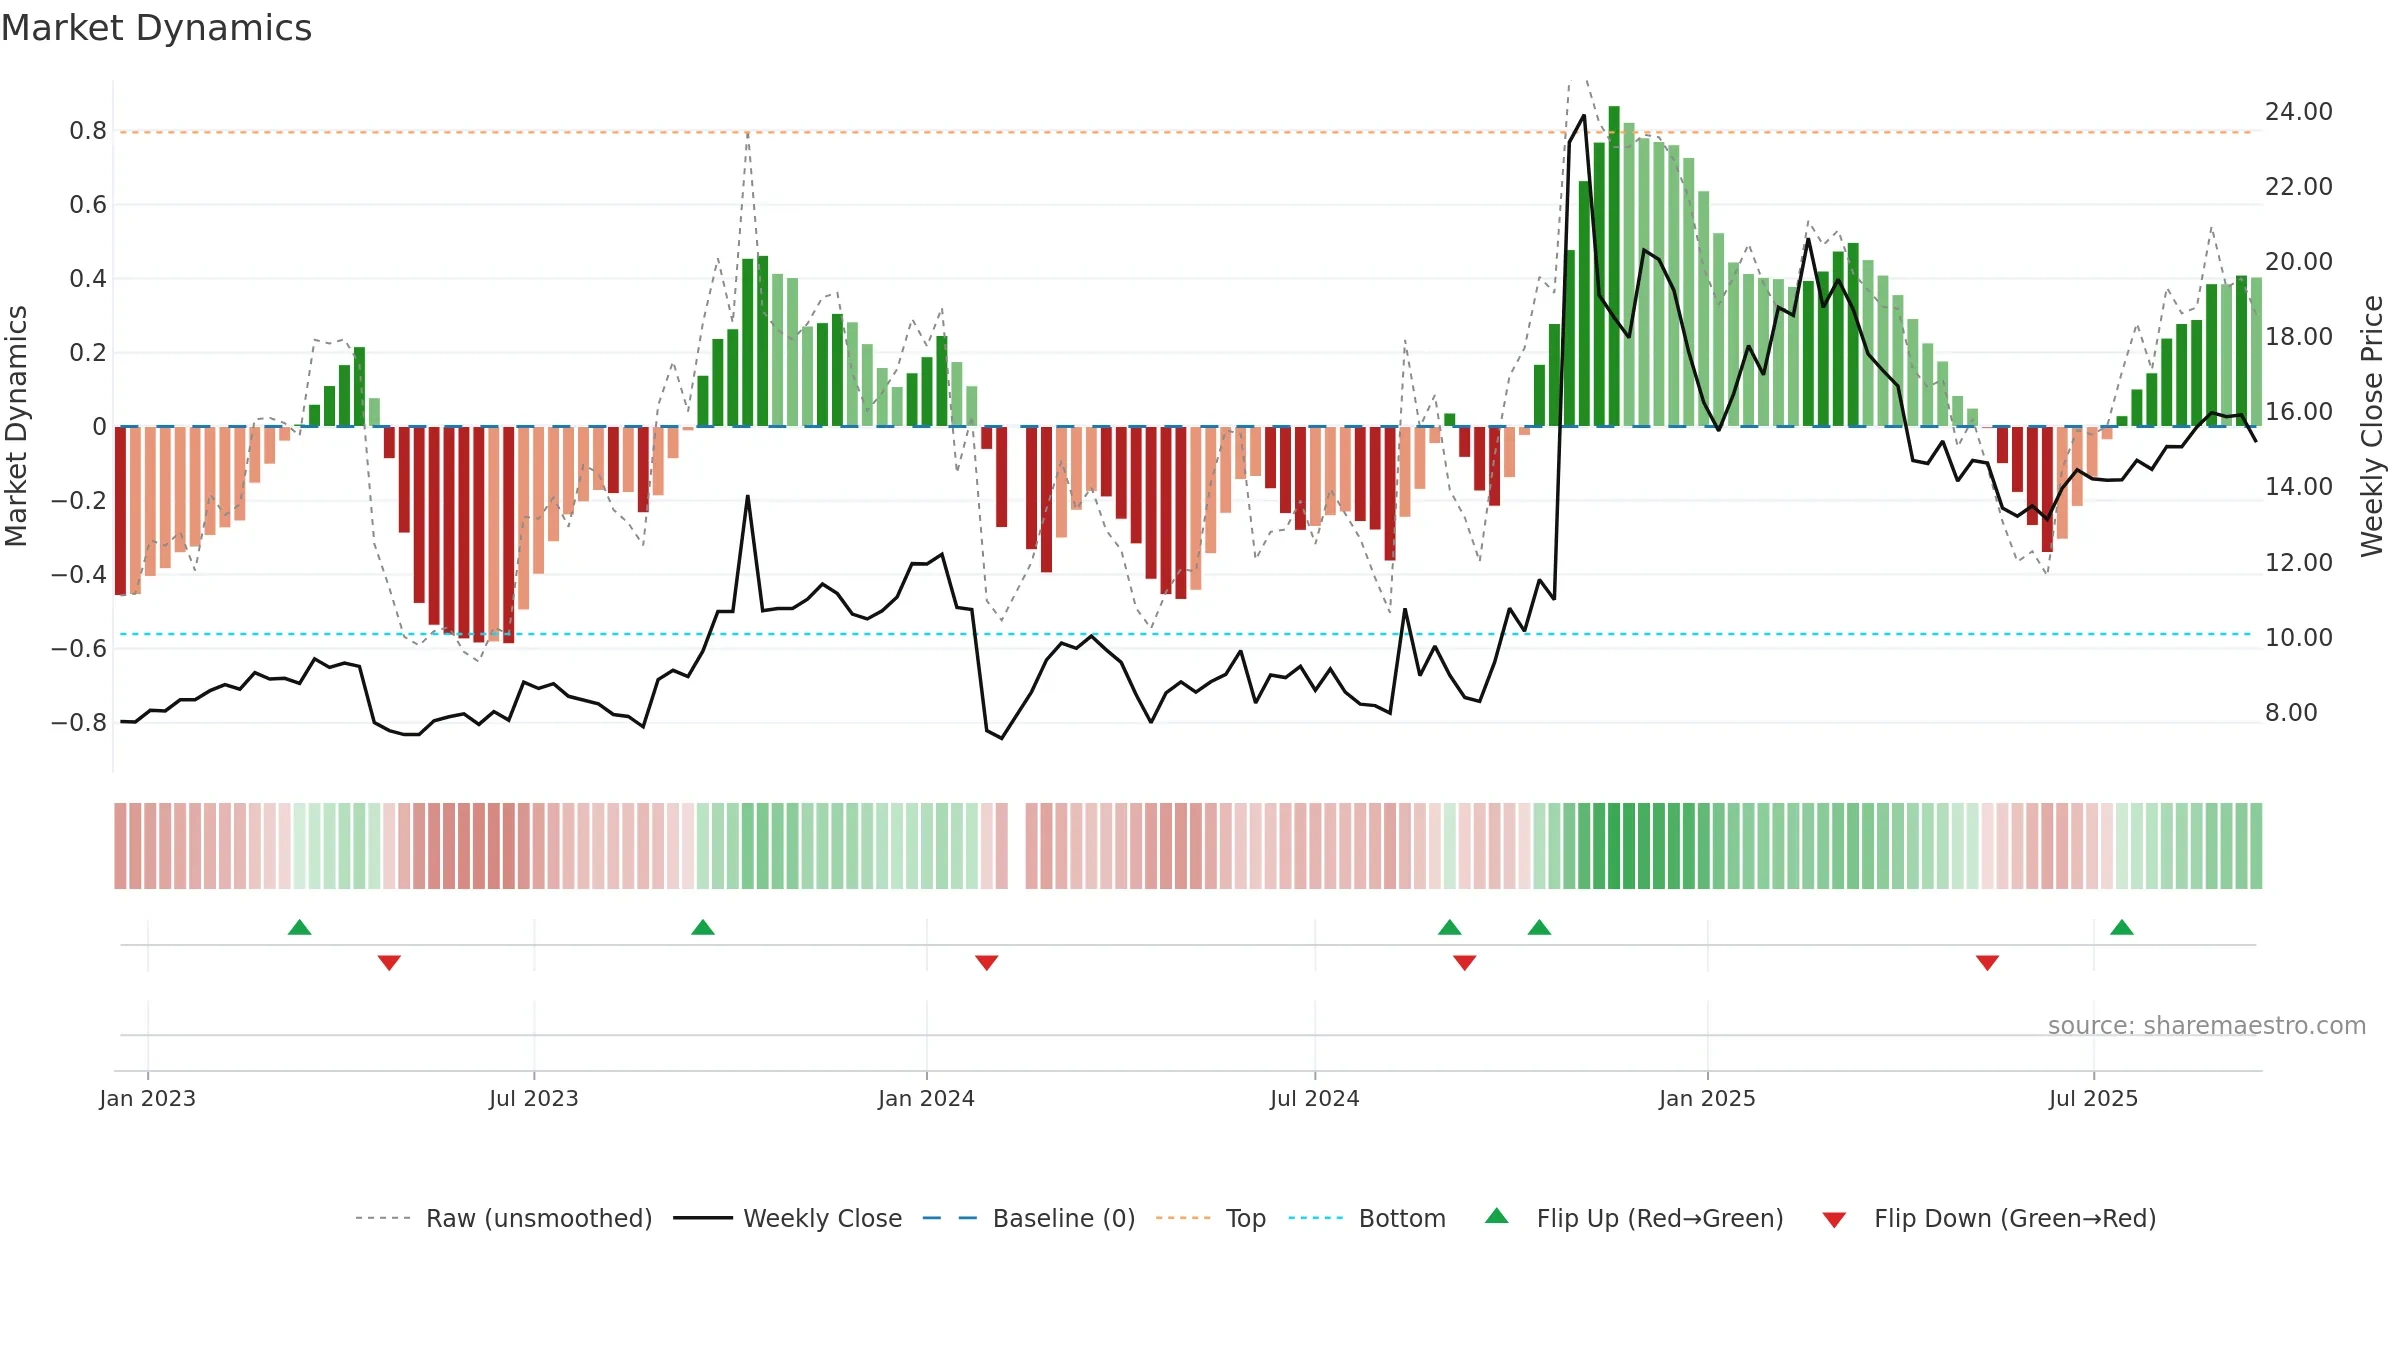
Task: Click the Flip Up marker between Jul 2023 and Jan 2024
Action: (703, 927)
